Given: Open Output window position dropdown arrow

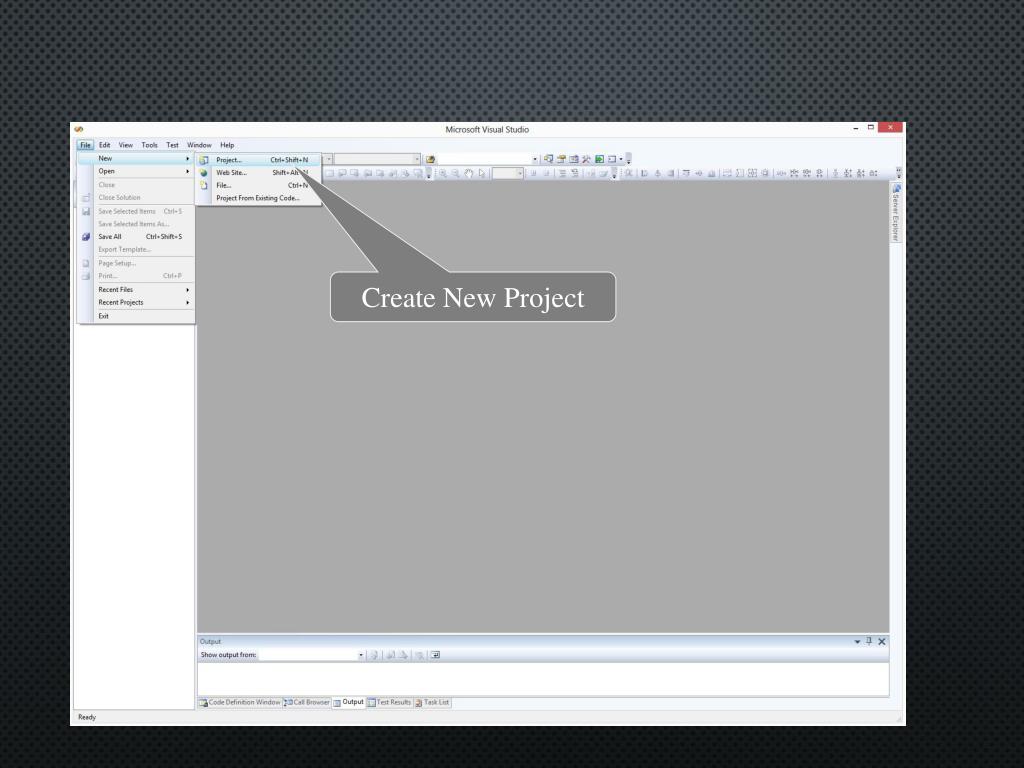Looking at the screenshot, I should (x=857, y=642).
